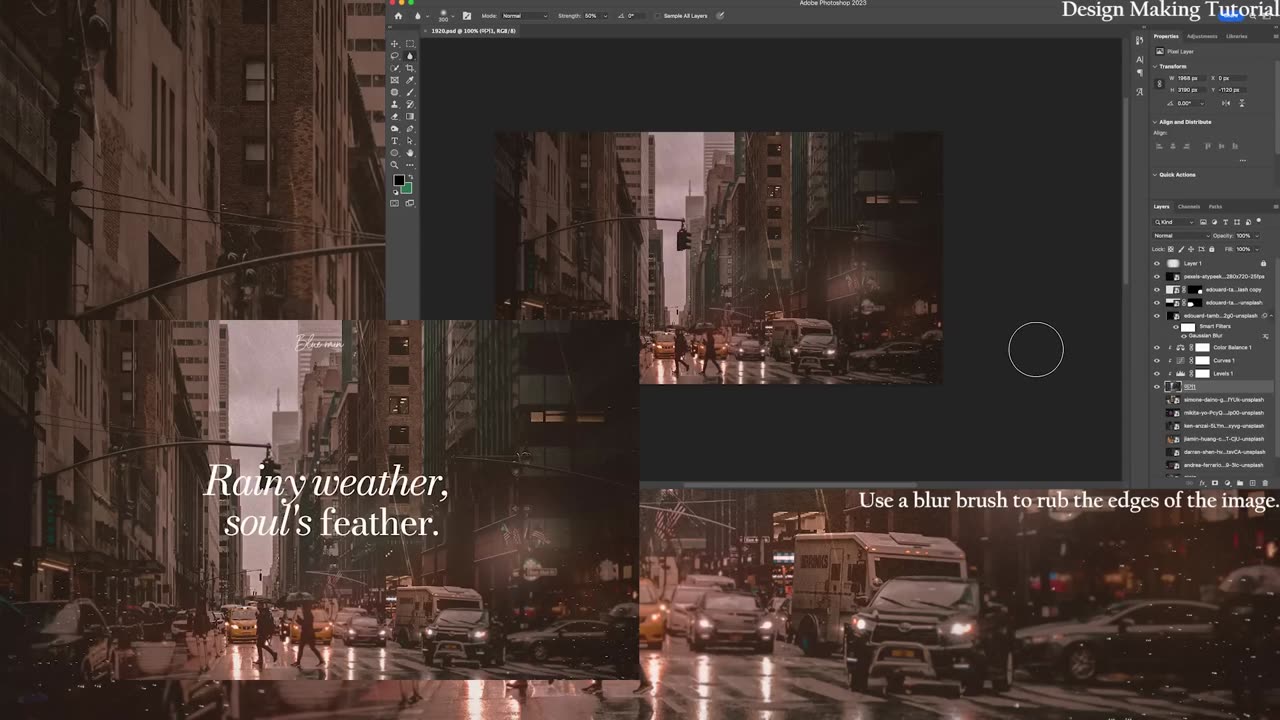This screenshot has height=720, width=1280.
Task: Toggle visibility of Curves 1 layer
Action: pos(1157,360)
